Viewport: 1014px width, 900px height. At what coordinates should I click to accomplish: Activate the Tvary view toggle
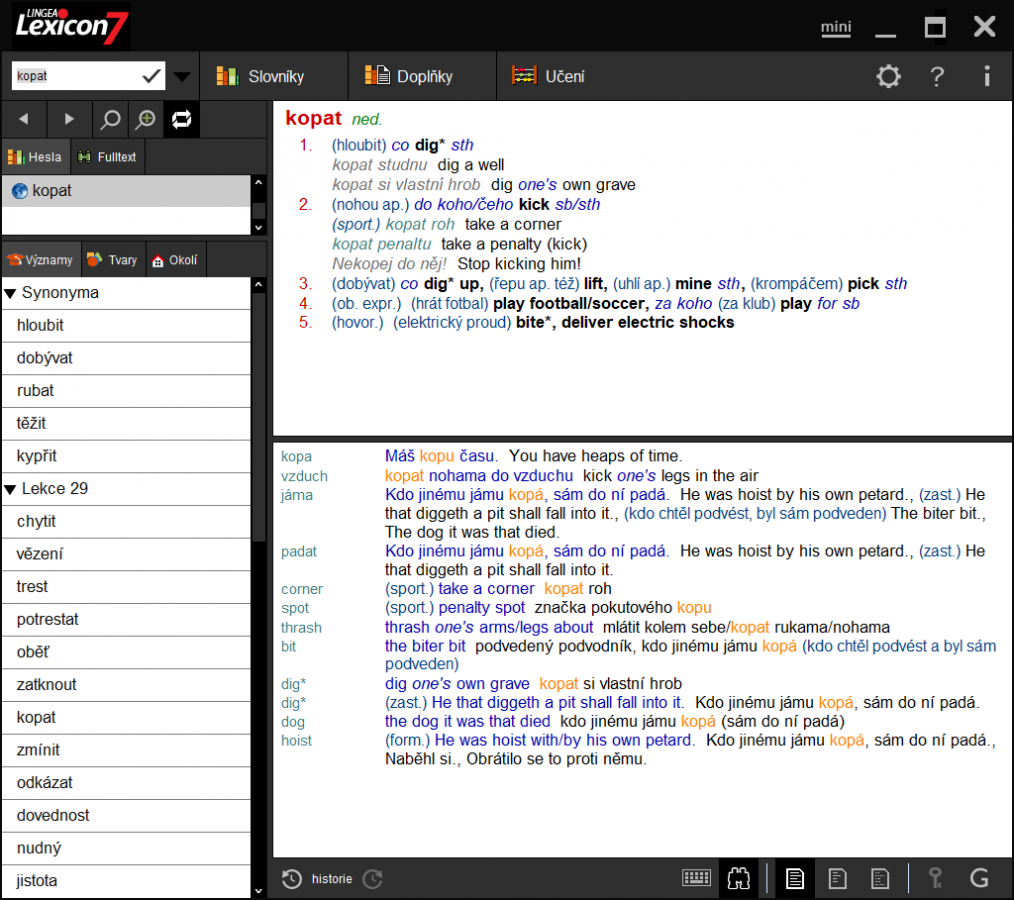coord(112,259)
